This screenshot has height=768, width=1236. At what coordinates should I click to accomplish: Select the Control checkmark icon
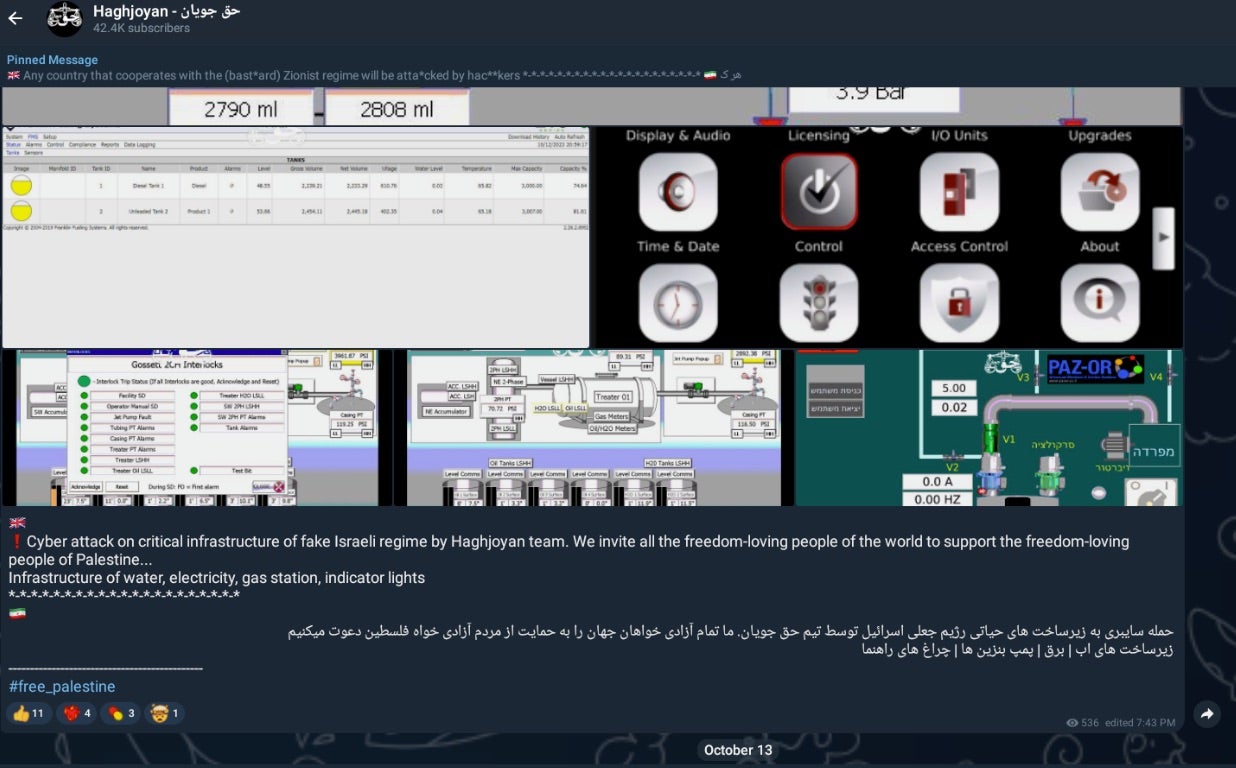tap(818, 192)
